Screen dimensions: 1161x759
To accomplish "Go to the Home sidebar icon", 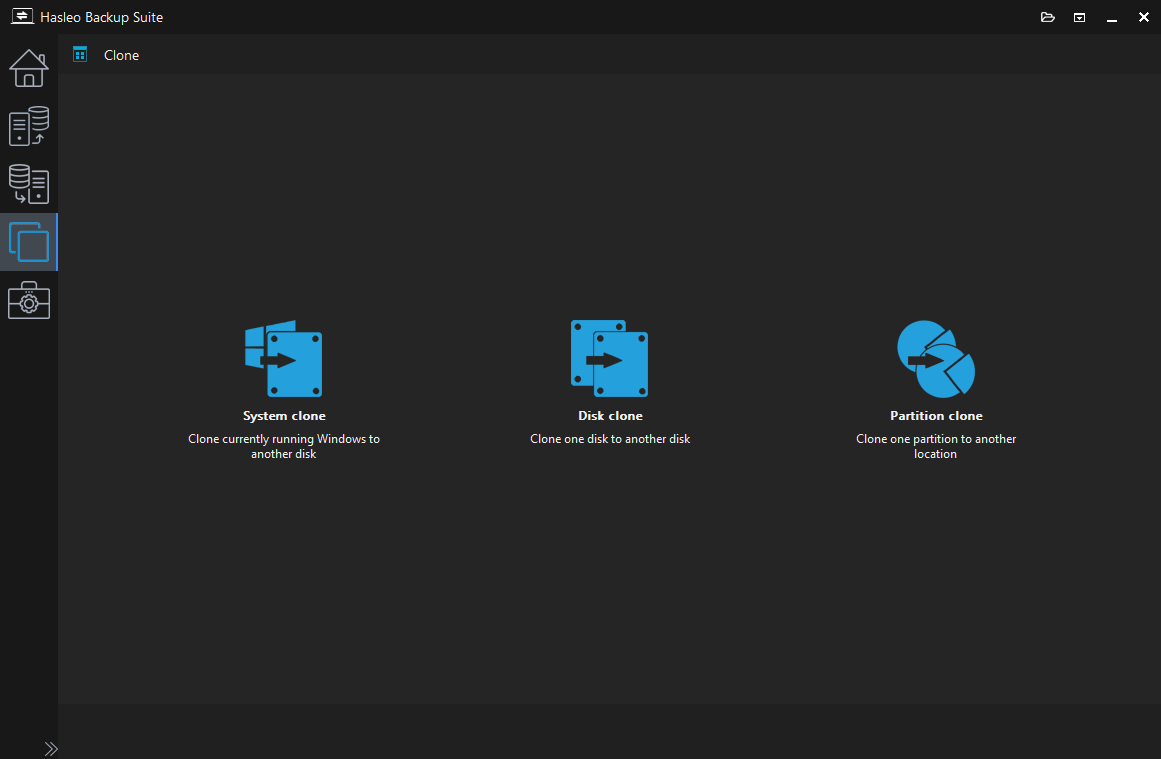I will tap(29, 68).
